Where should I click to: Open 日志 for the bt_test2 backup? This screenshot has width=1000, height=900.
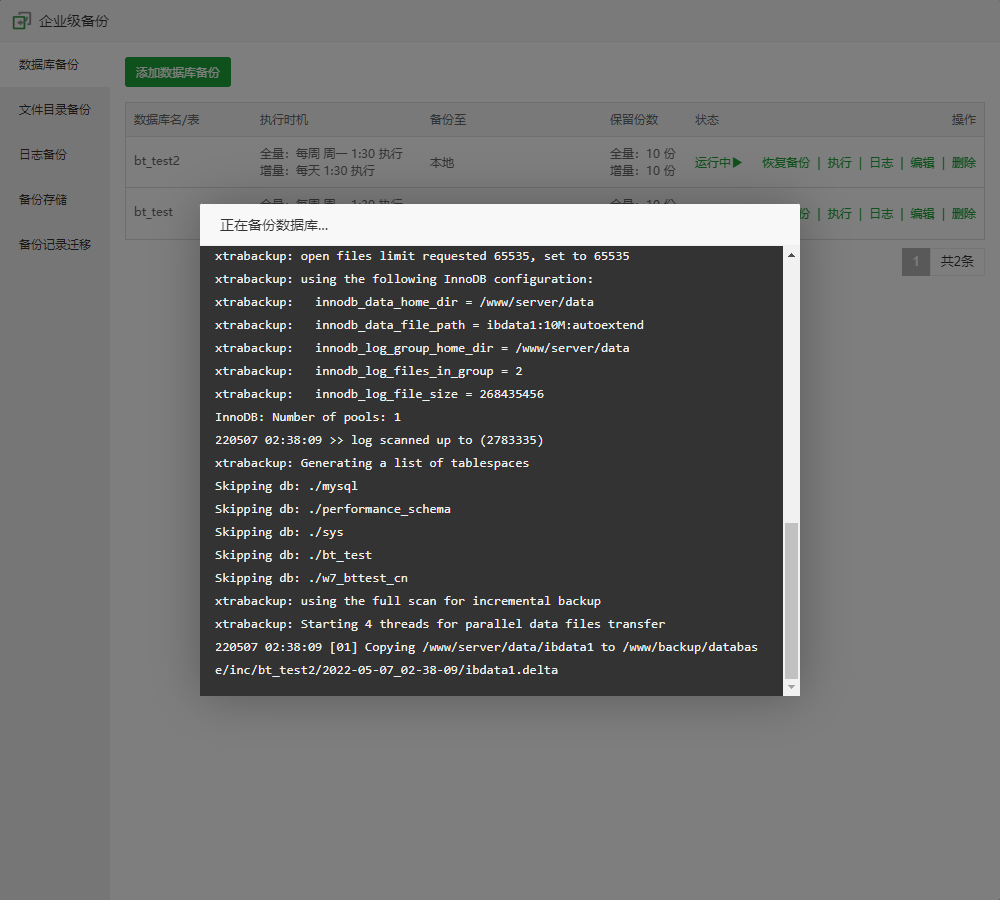pos(881,163)
